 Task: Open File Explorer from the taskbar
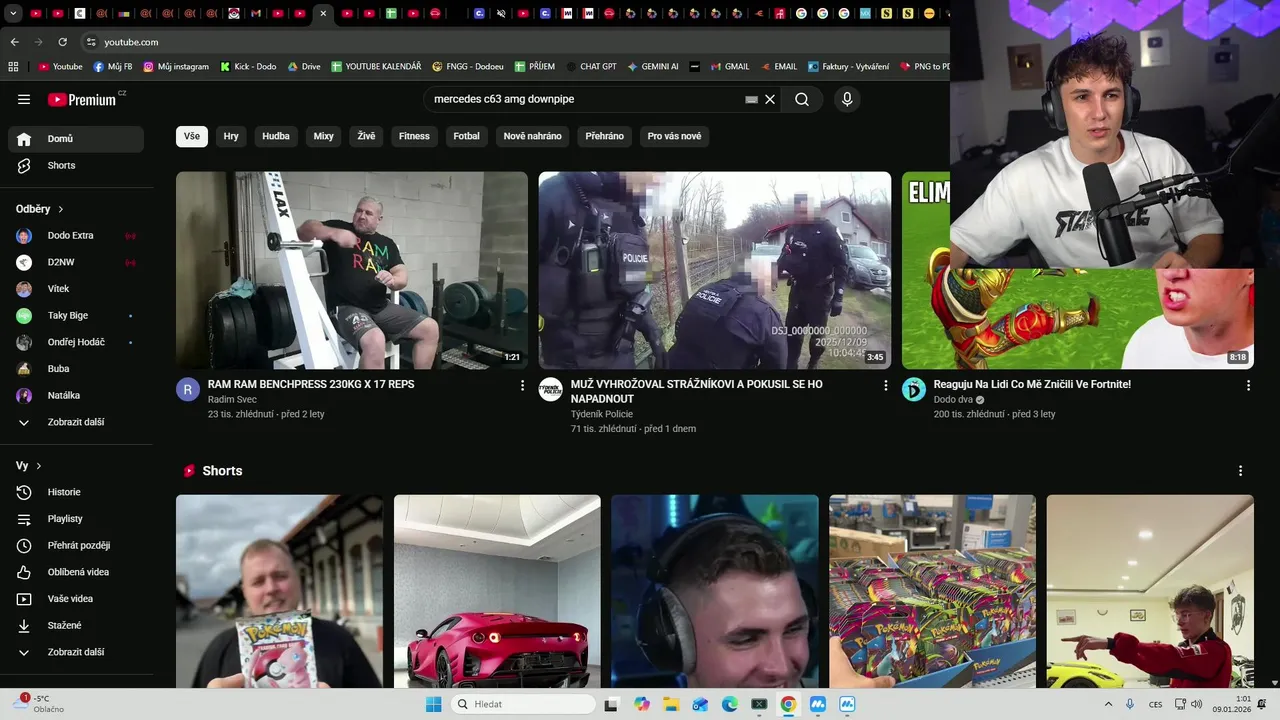tap(671, 704)
